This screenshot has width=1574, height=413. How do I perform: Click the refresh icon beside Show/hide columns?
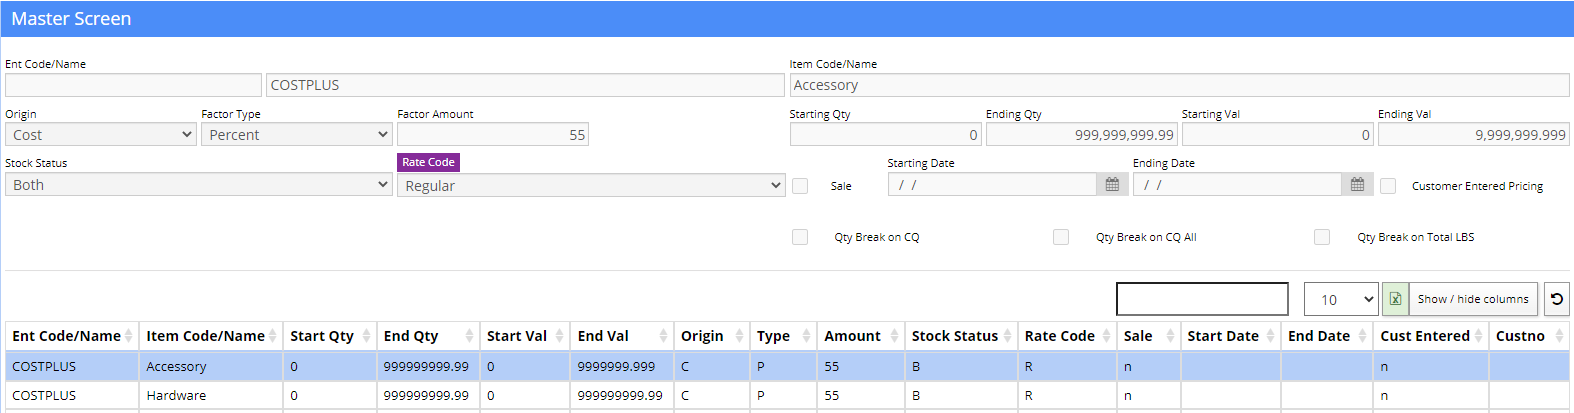[1557, 299]
